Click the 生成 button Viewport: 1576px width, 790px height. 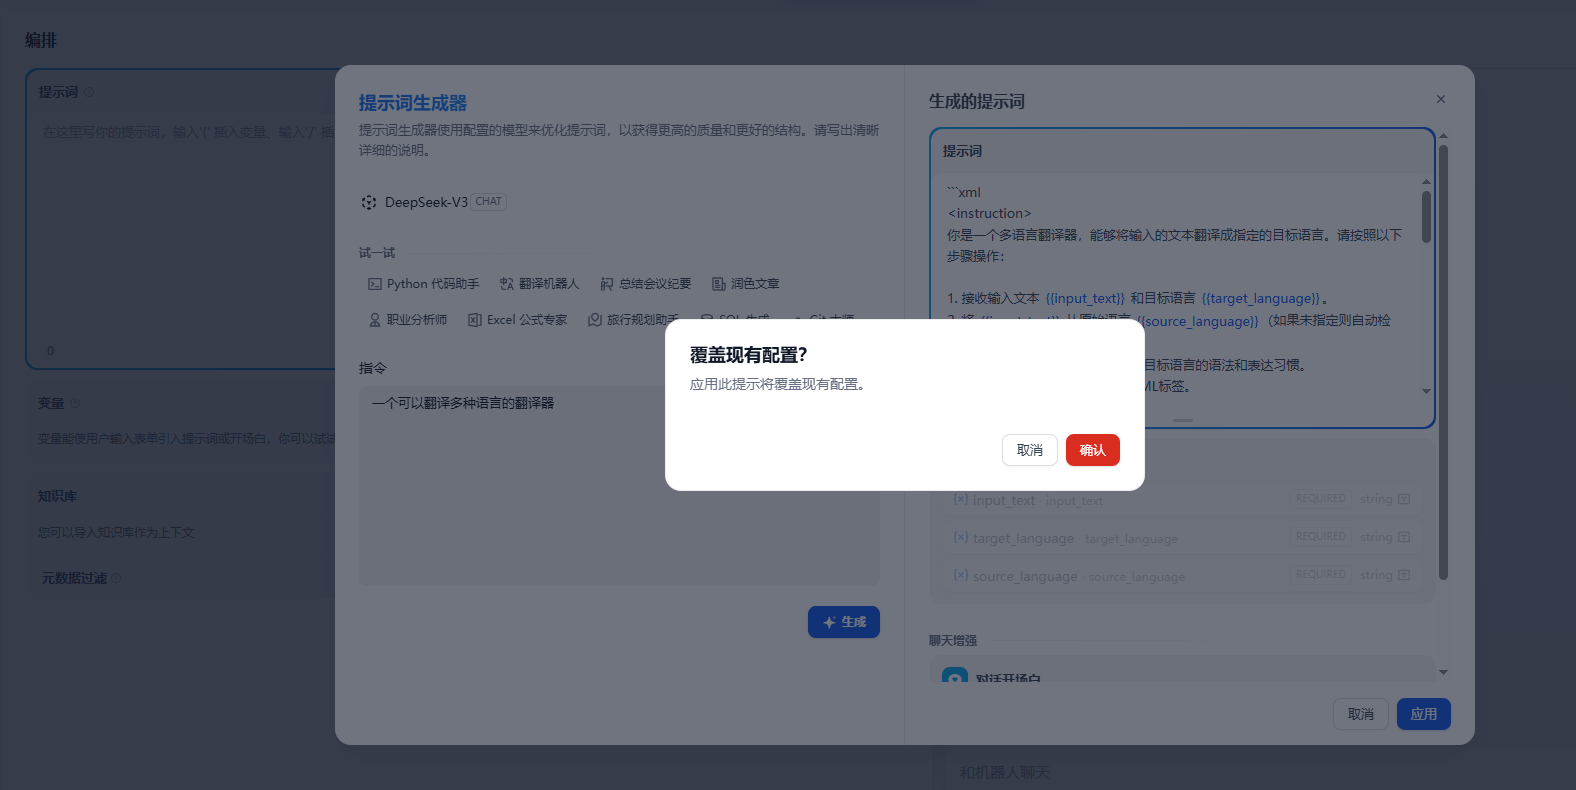click(844, 622)
